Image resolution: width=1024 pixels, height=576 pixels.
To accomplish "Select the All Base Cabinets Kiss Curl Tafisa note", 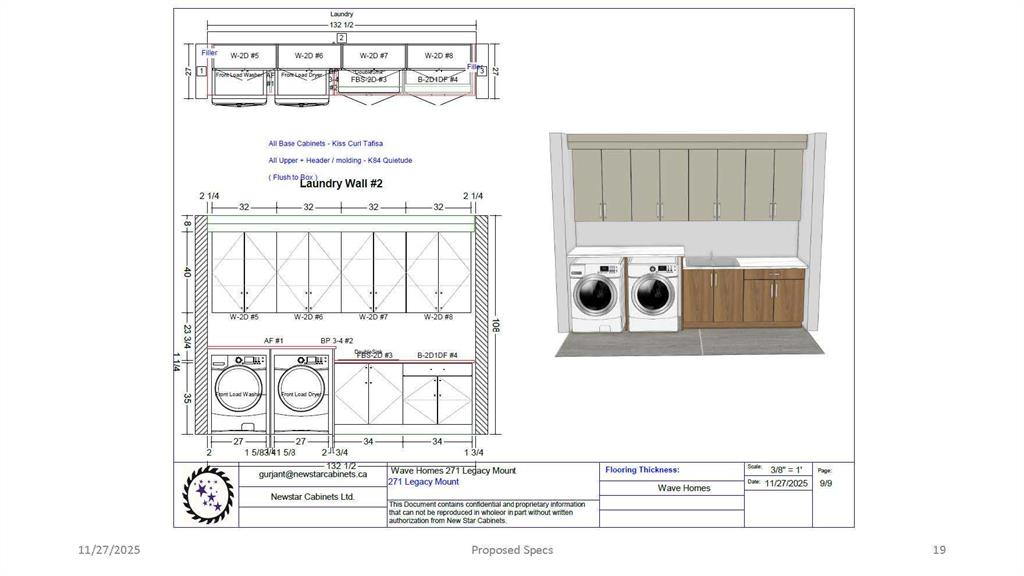I will [325, 144].
